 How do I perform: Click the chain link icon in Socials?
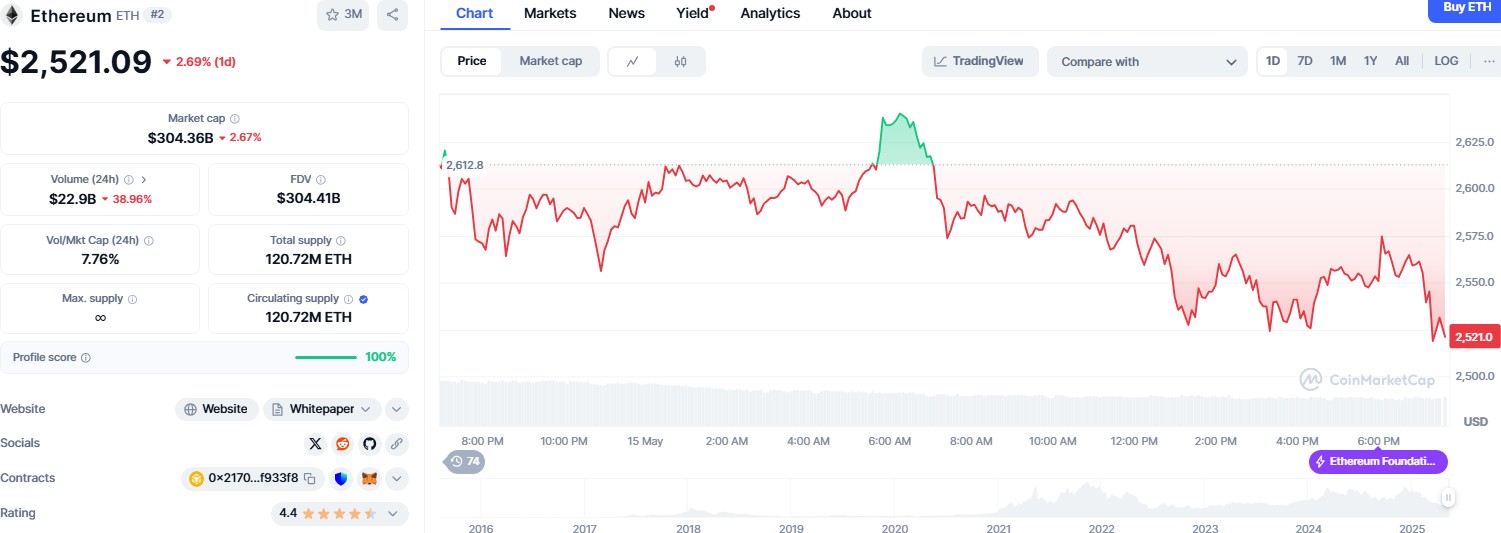point(396,443)
